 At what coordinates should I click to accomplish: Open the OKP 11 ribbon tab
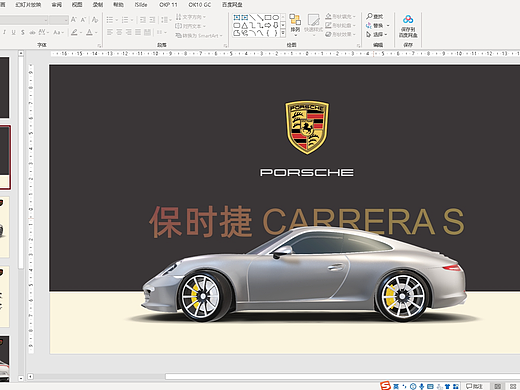click(x=168, y=5)
